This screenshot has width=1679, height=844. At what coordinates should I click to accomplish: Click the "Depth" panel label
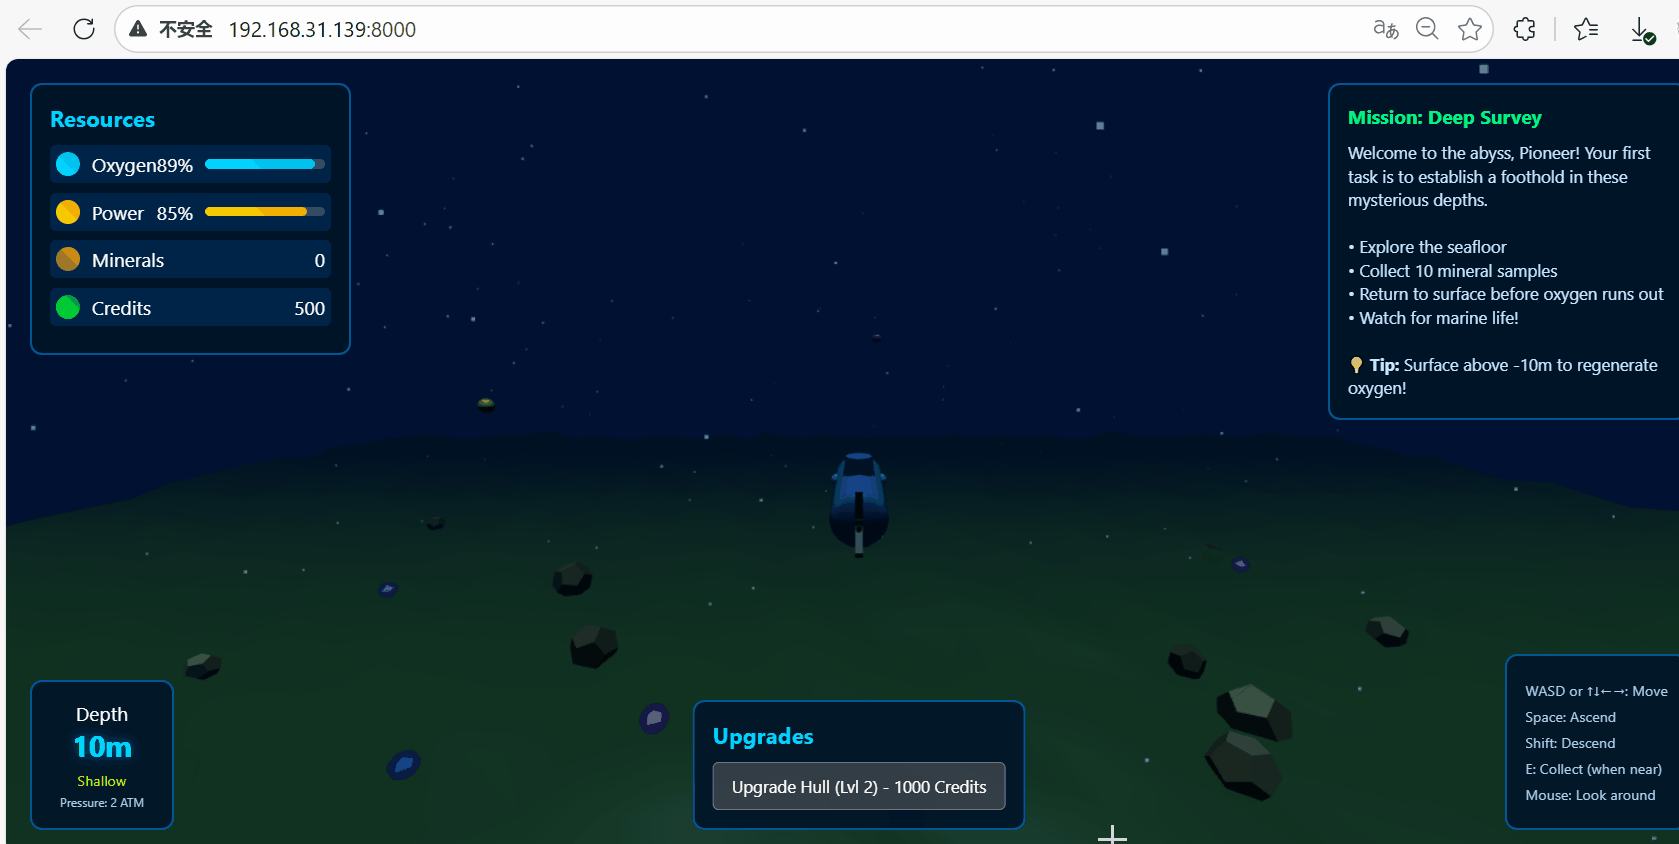[x=102, y=715]
